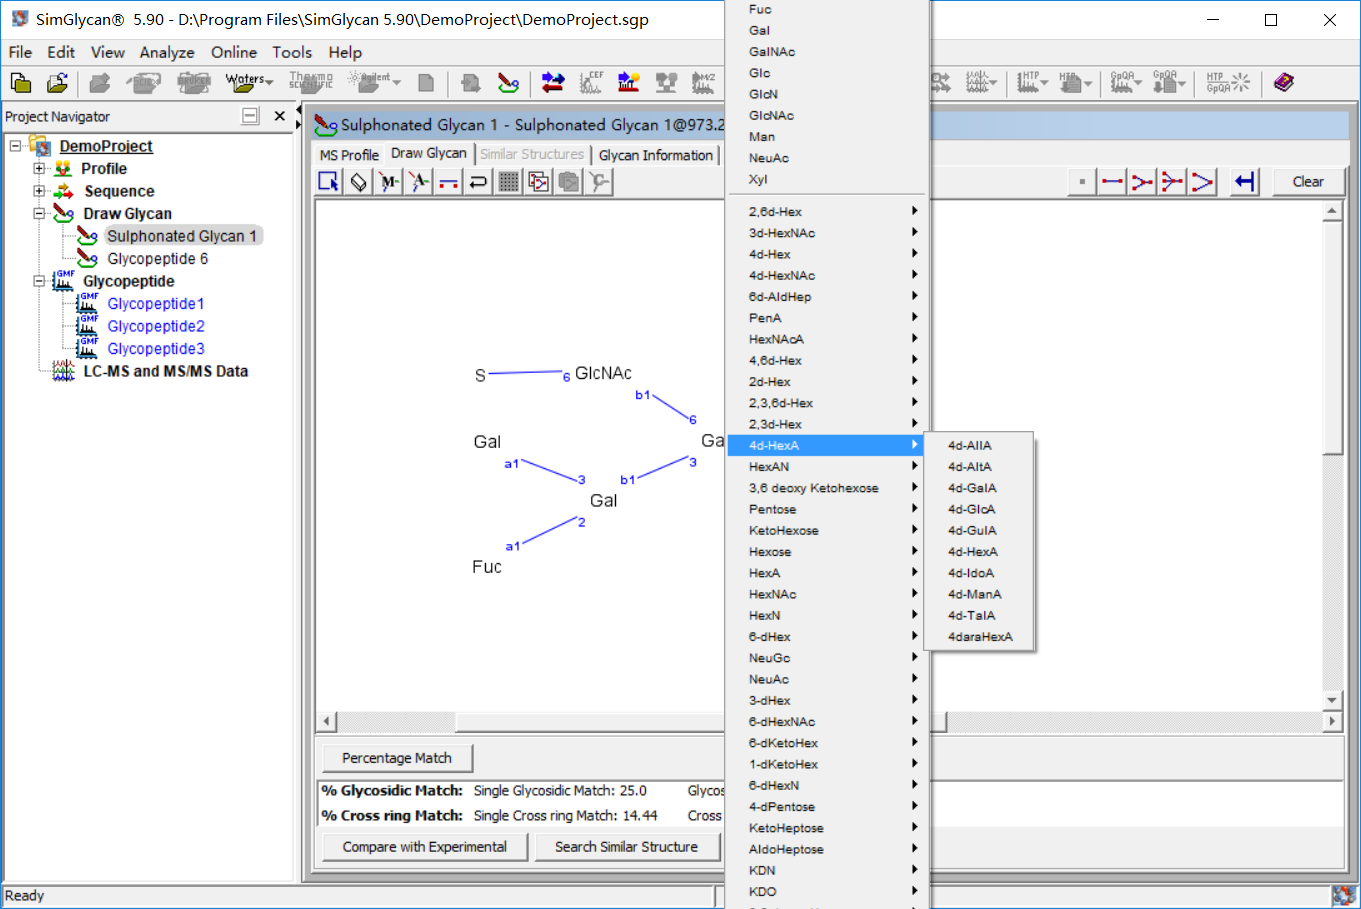Open the File menu
1361x909 pixels.
(20, 52)
